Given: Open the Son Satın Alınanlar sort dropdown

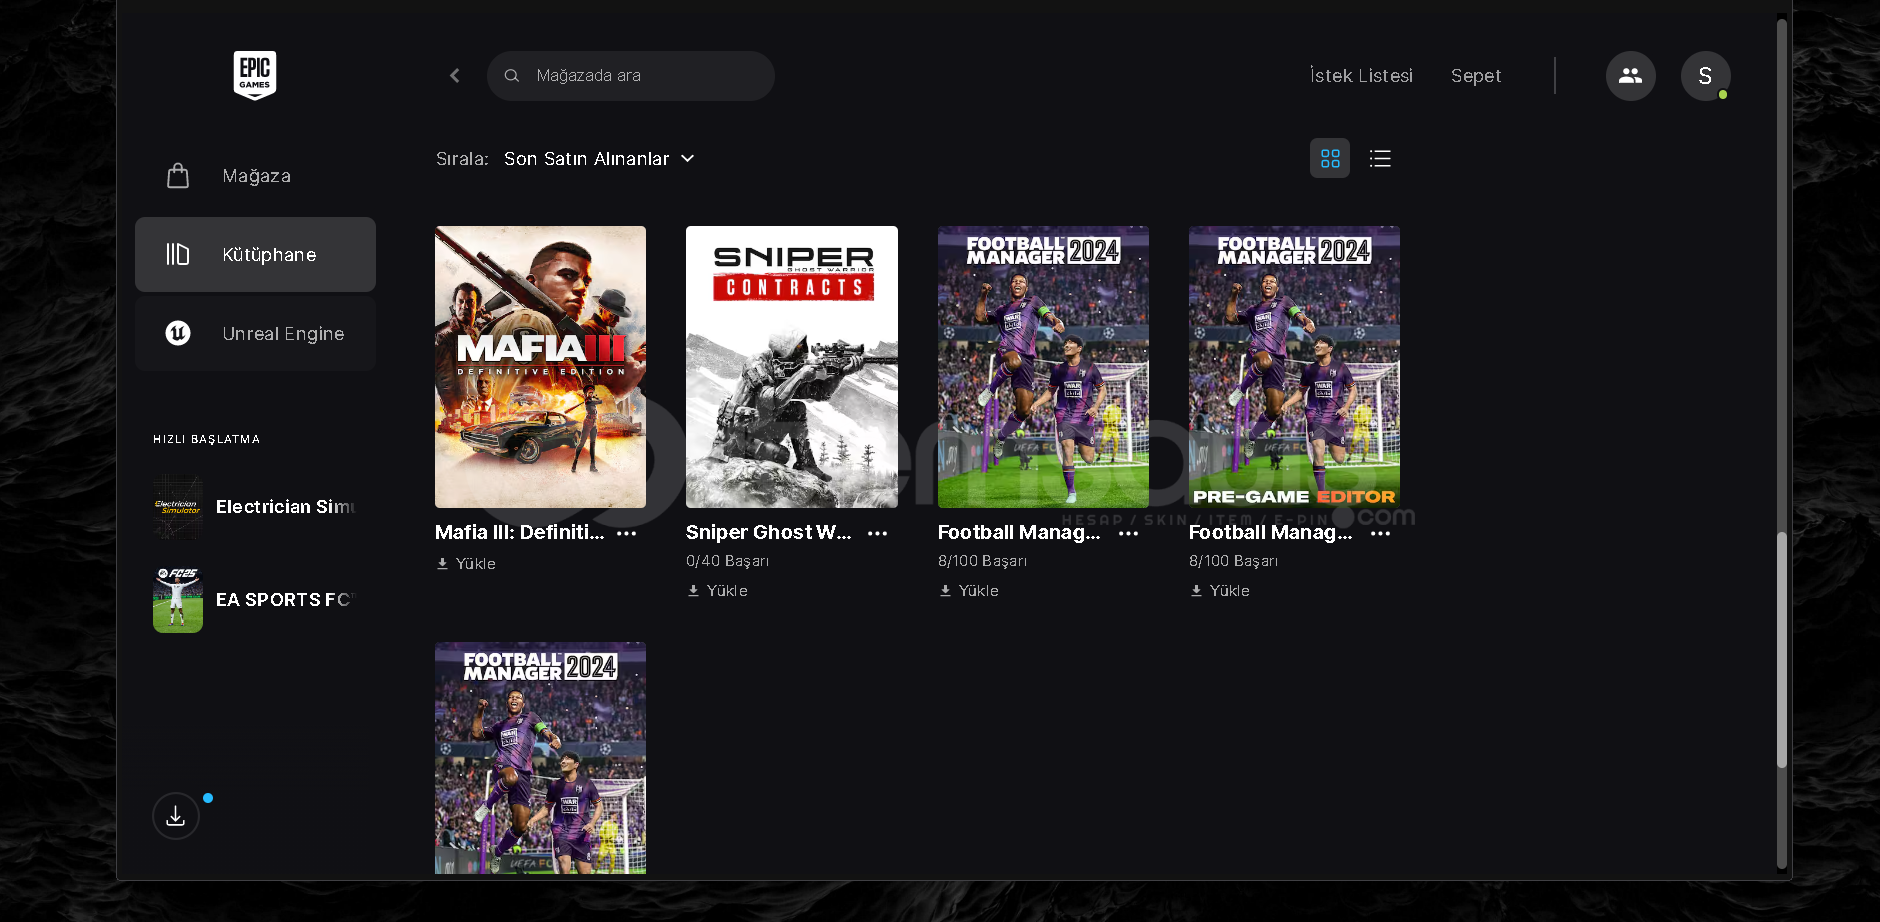Looking at the screenshot, I should pos(599,159).
